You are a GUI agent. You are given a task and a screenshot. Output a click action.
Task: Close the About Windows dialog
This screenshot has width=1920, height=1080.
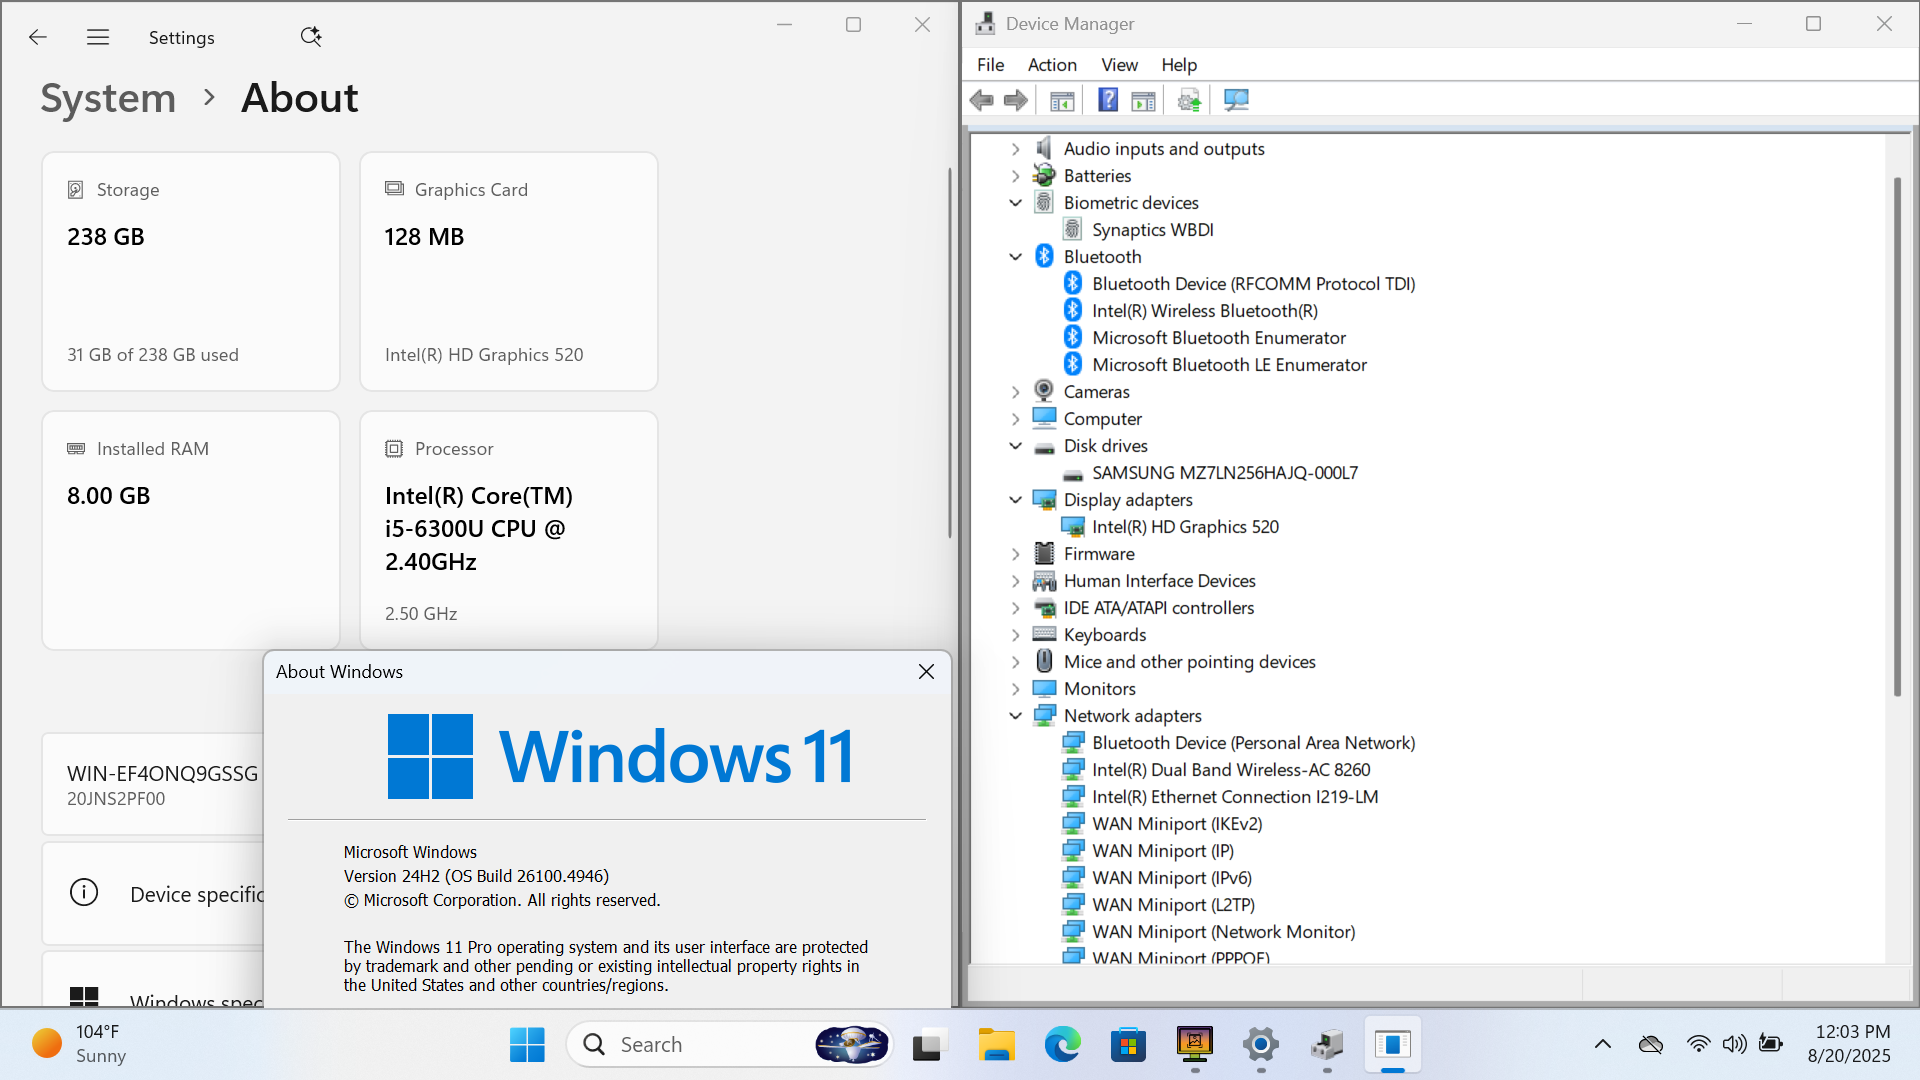pyautogui.click(x=926, y=672)
